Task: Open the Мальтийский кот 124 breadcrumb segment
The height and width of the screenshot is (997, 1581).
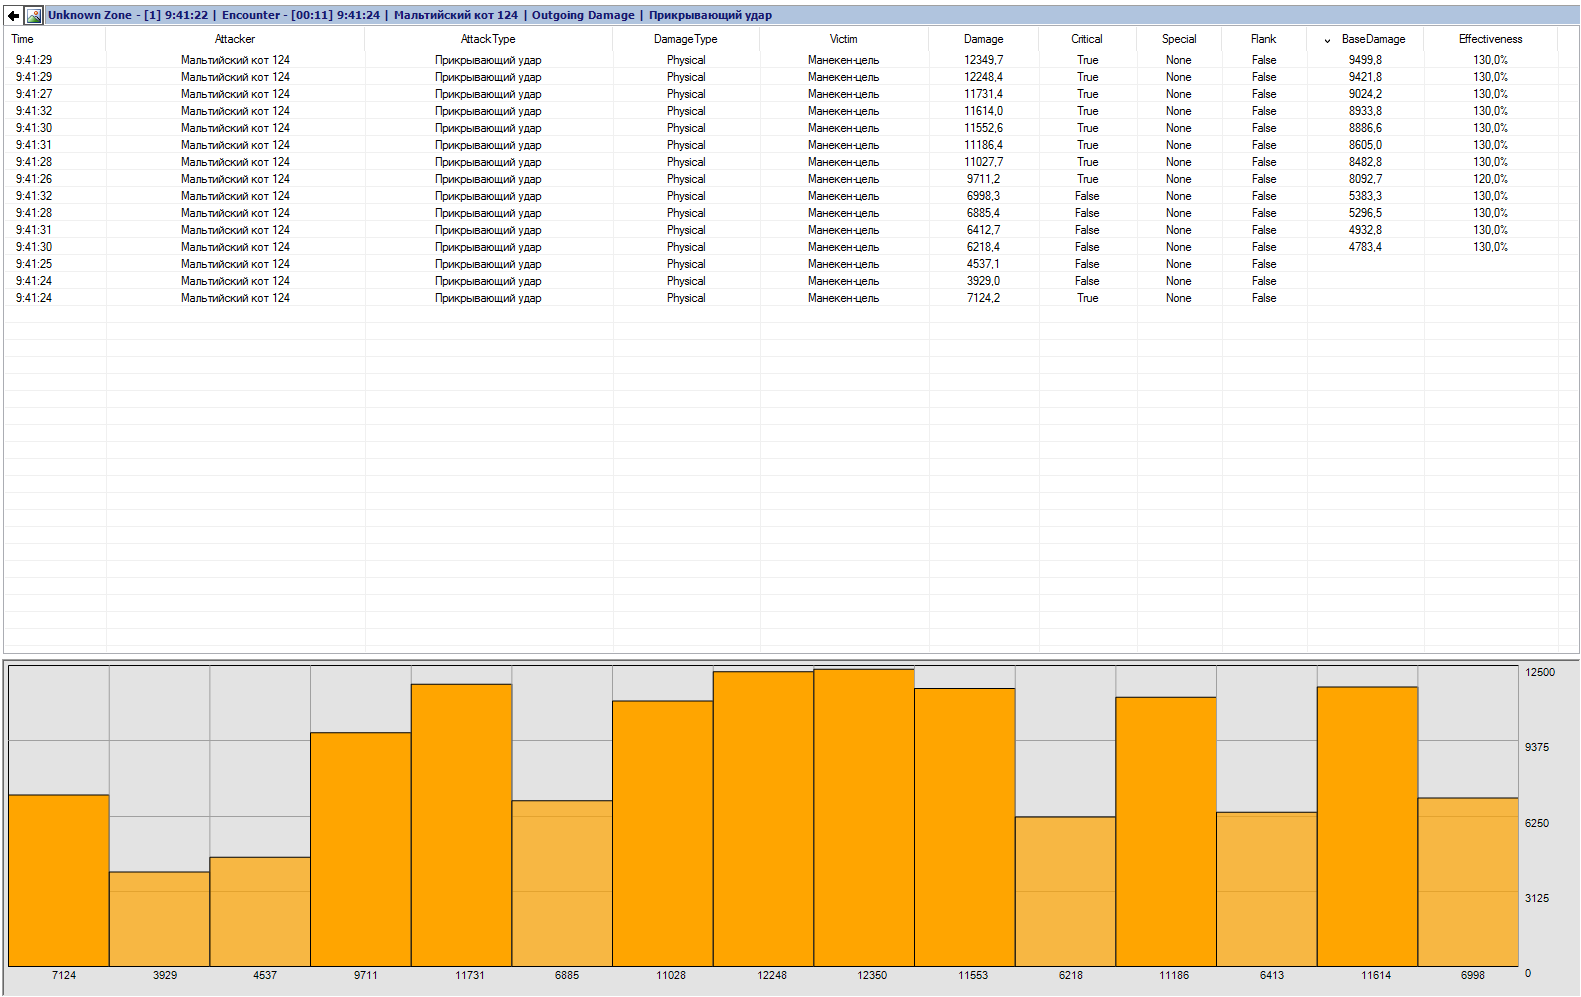Action: coord(456,15)
